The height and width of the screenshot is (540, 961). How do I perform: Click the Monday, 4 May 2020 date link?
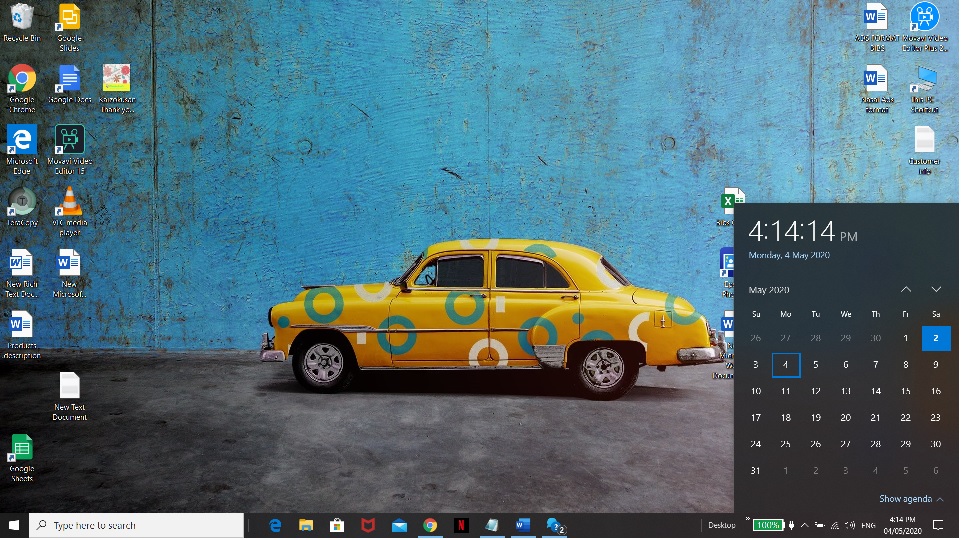(789, 255)
